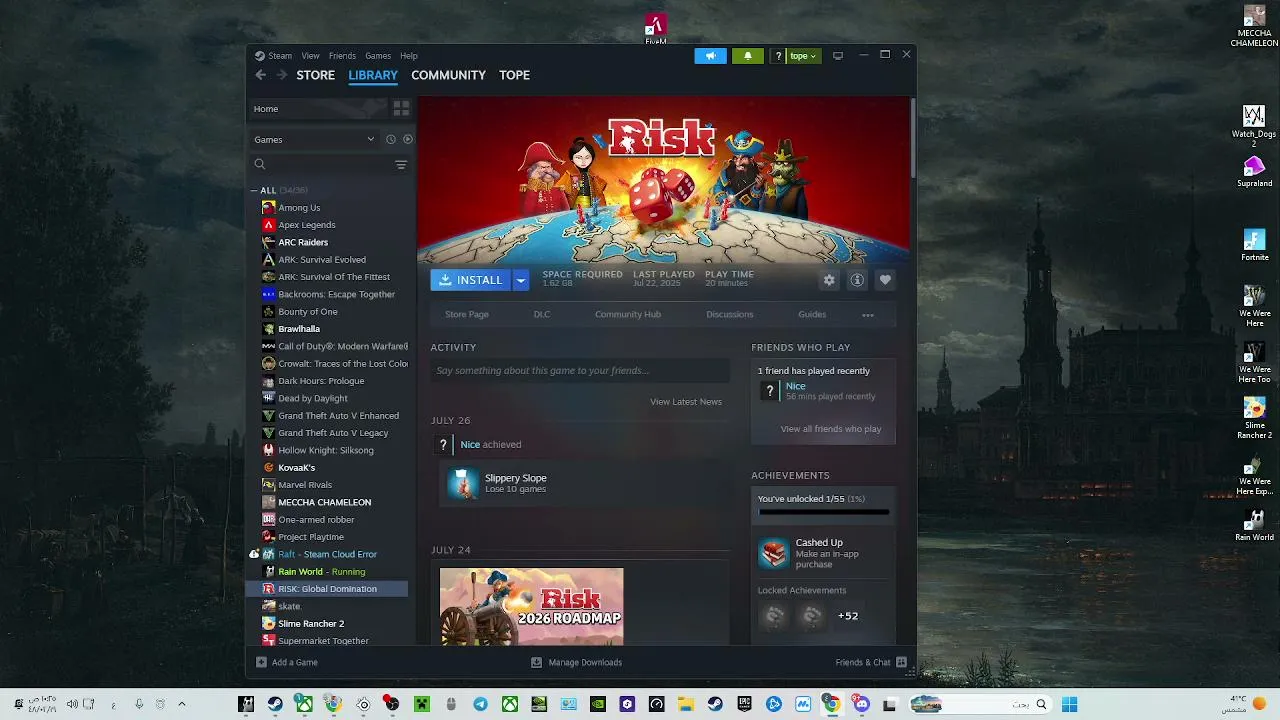Switch to the COMMUNITY tab
This screenshot has width=1280, height=720.
448,75
